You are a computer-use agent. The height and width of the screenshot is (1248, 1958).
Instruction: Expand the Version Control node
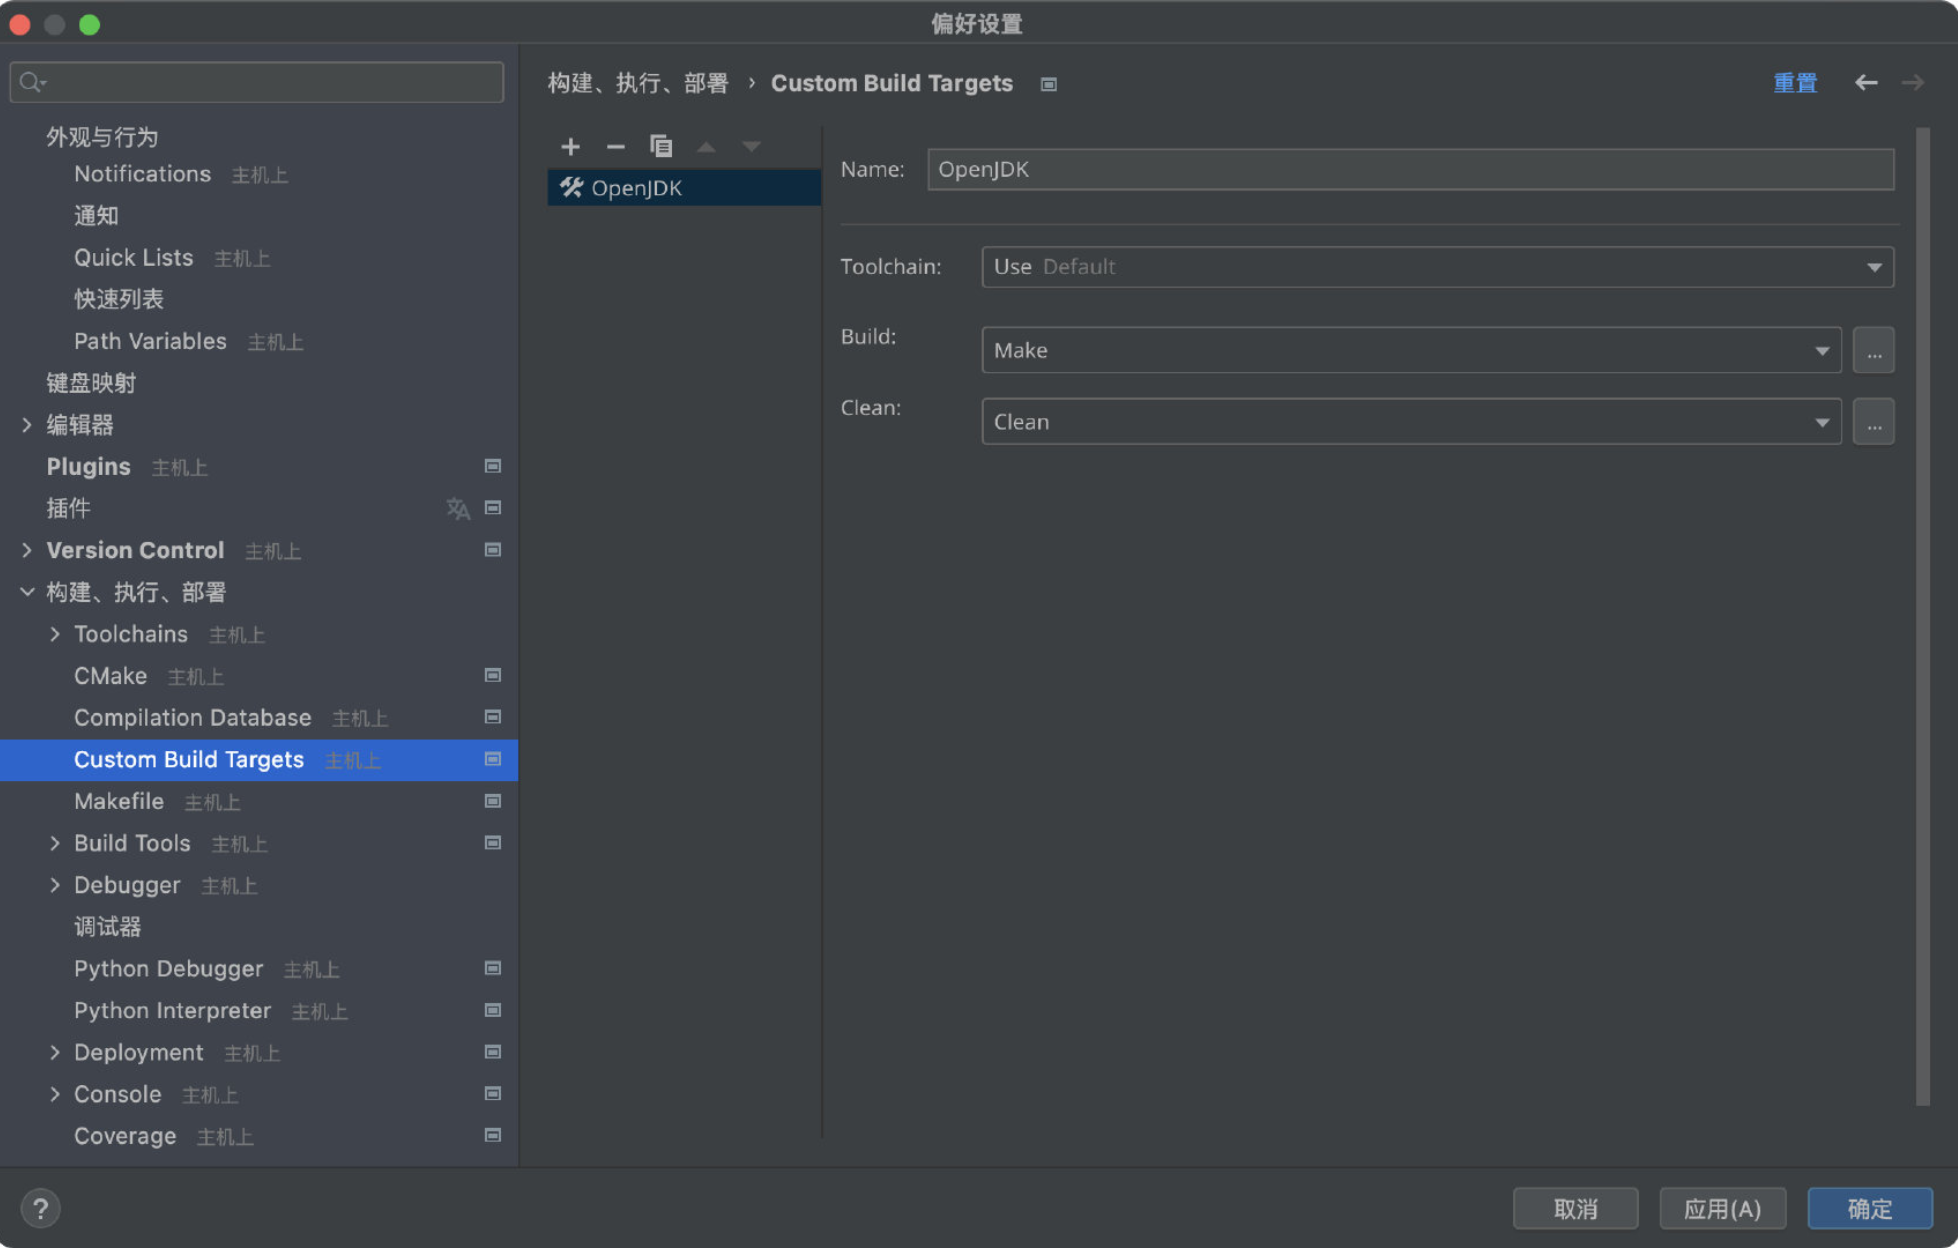pyautogui.click(x=27, y=550)
